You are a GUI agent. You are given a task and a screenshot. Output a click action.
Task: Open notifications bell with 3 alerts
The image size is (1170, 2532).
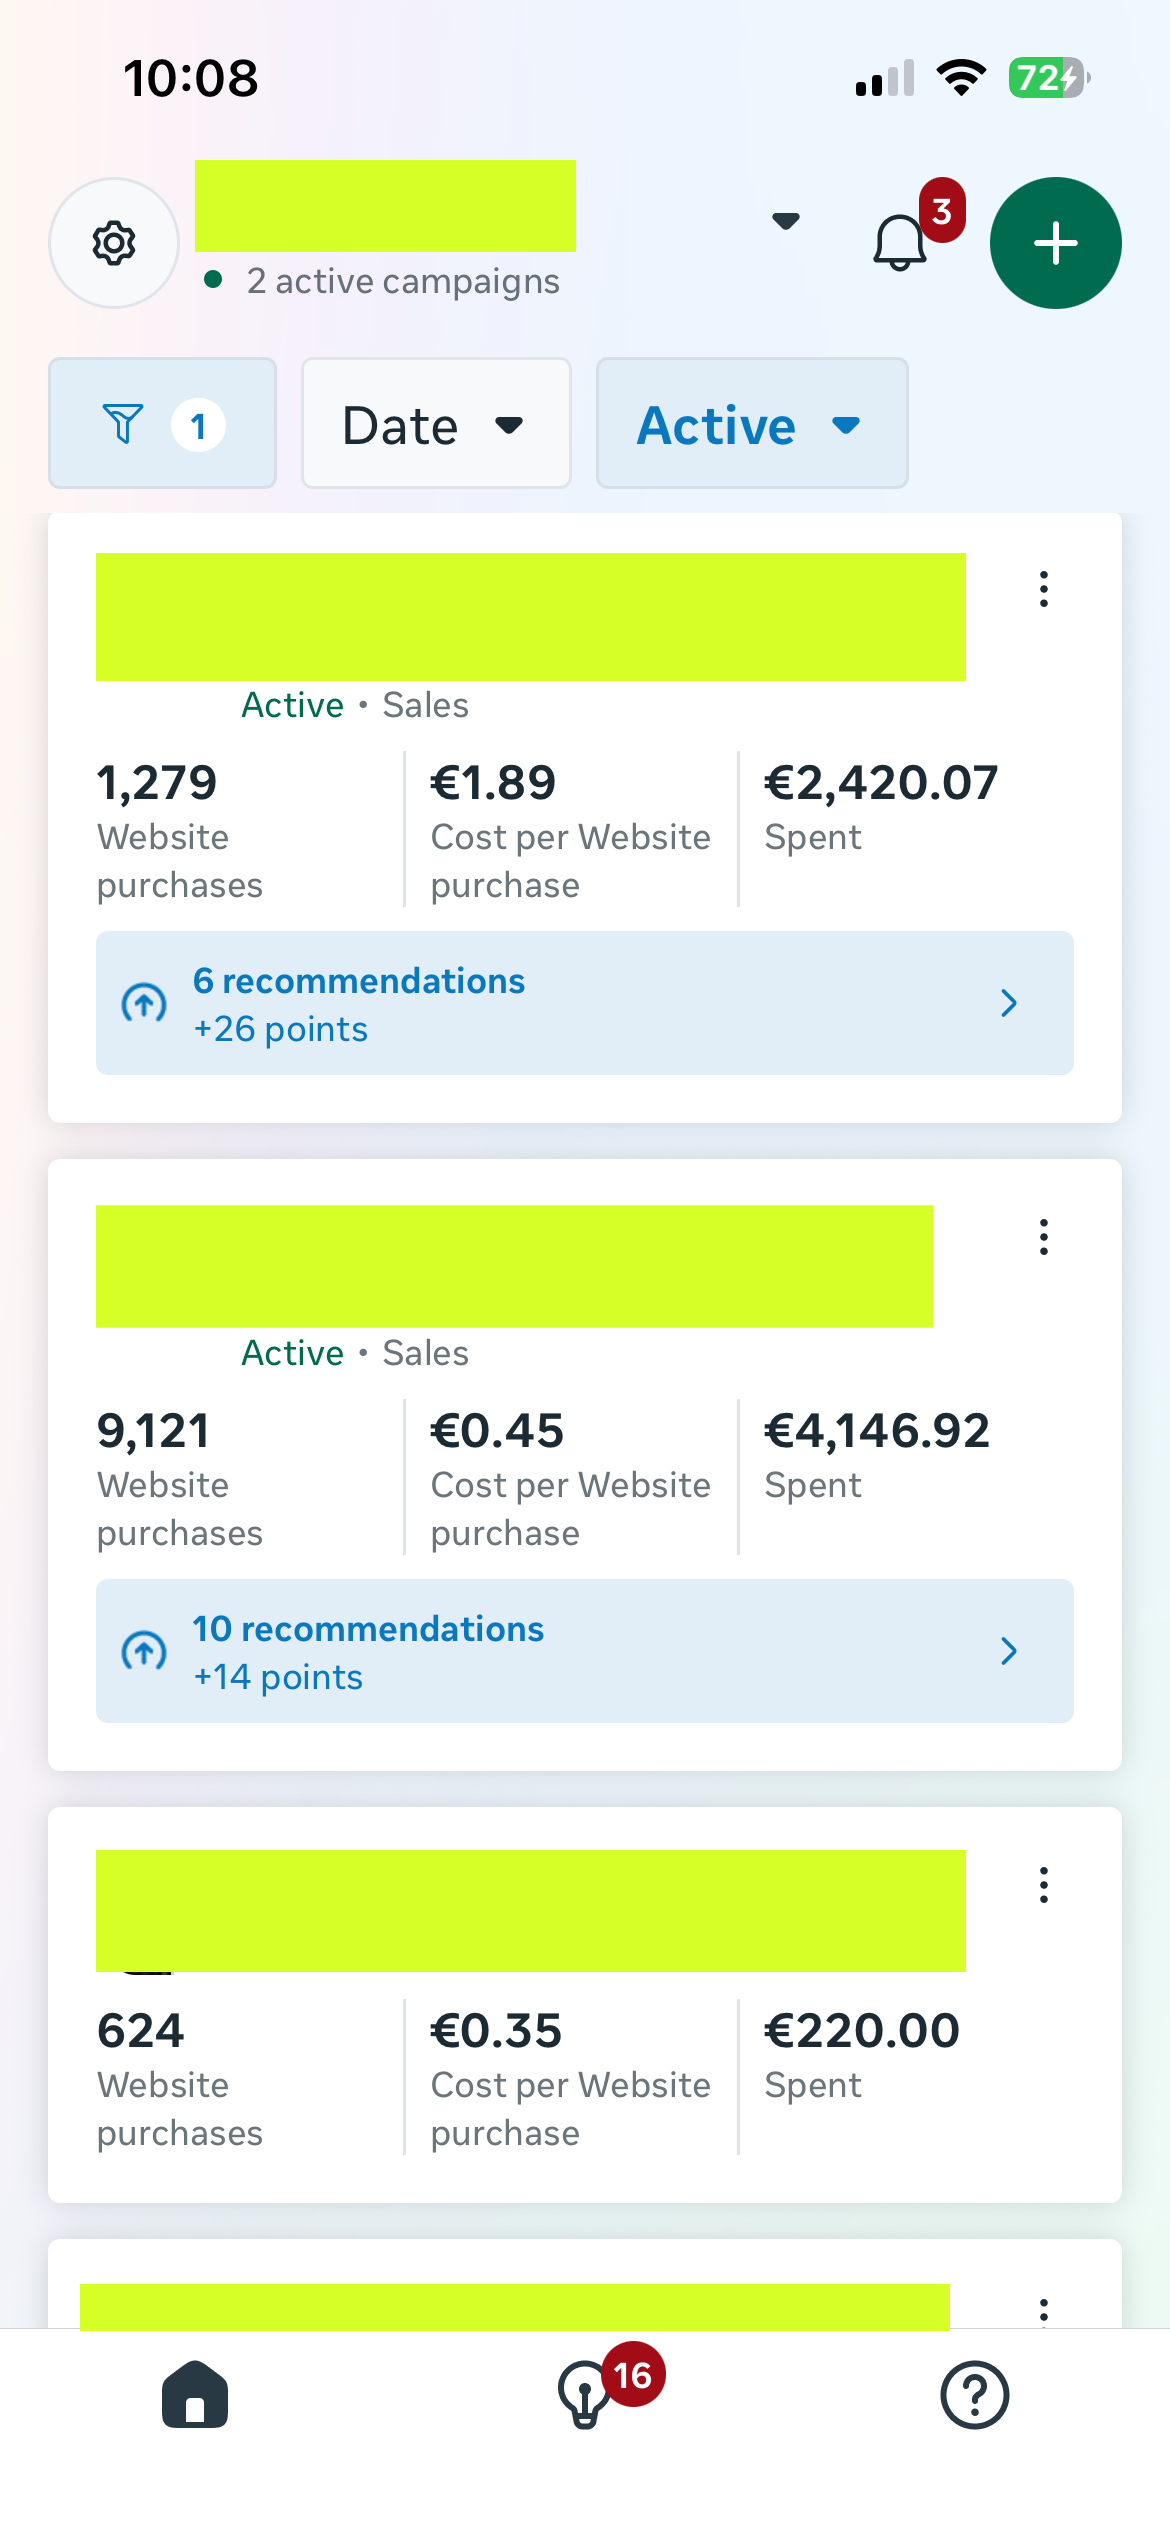pyautogui.click(x=901, y=241)
